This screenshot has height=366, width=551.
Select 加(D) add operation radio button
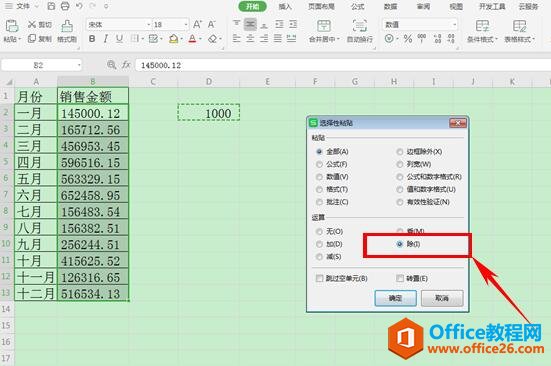point(319,244)
